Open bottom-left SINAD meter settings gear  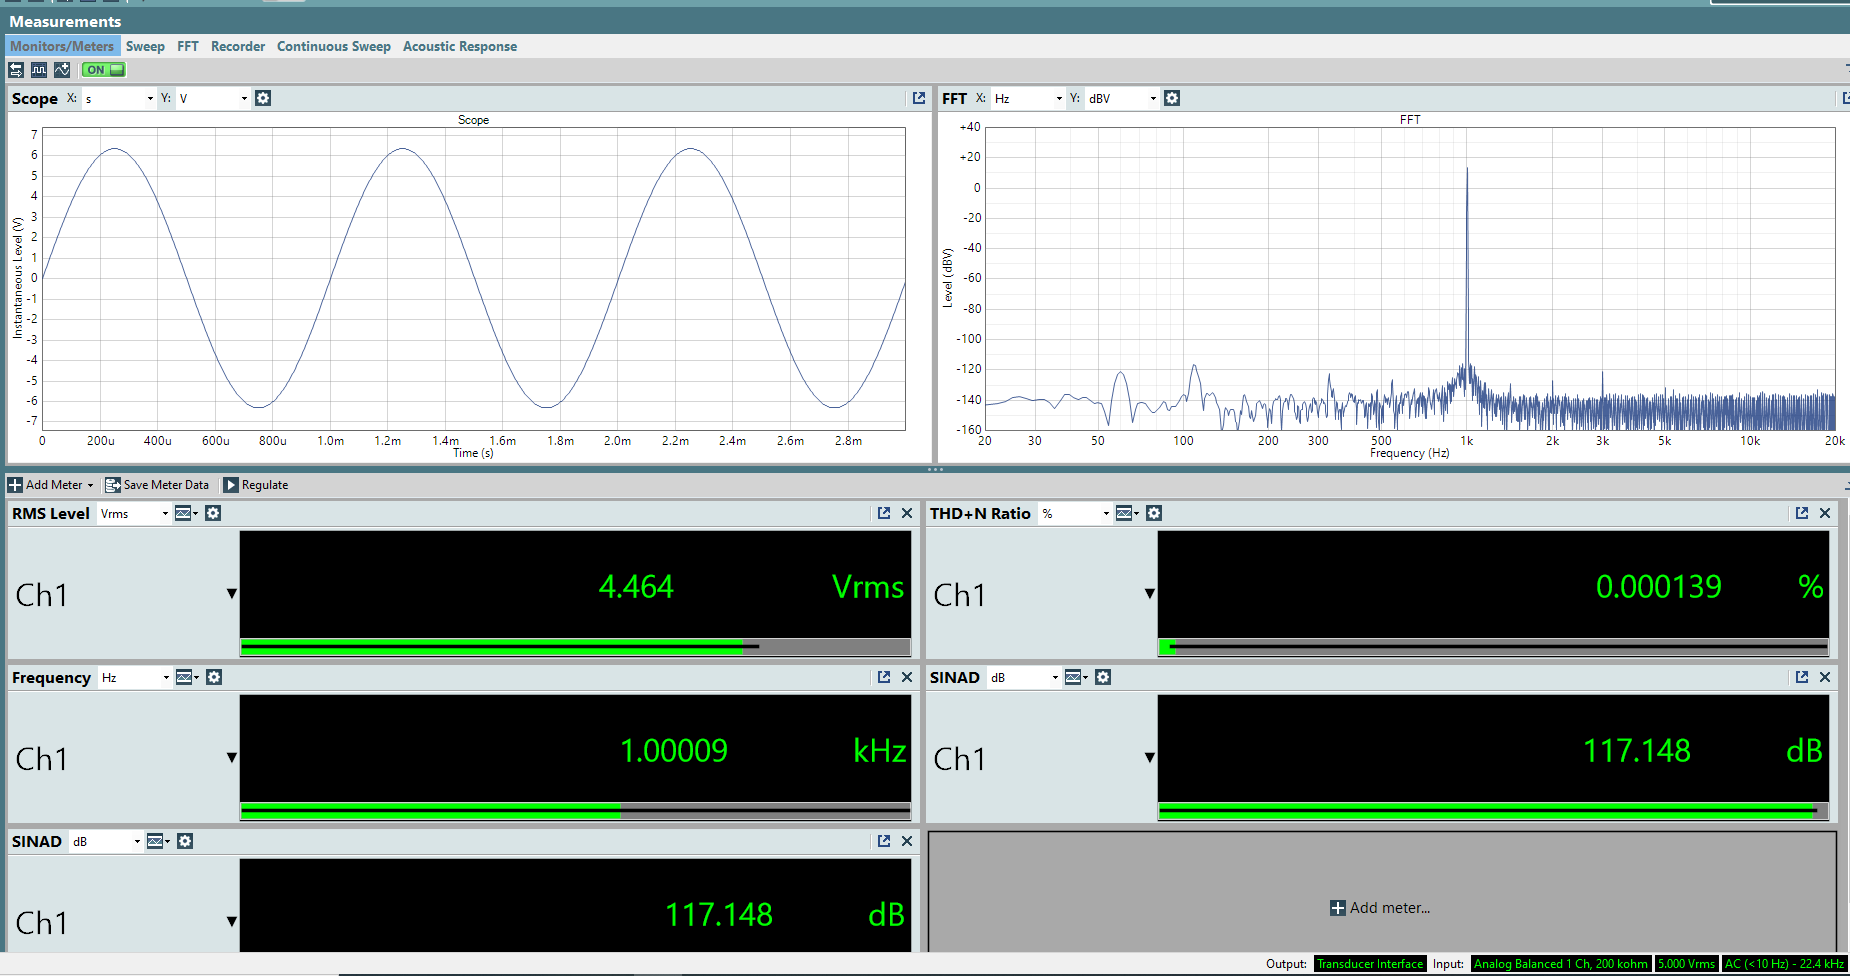(x=185, y=841)
